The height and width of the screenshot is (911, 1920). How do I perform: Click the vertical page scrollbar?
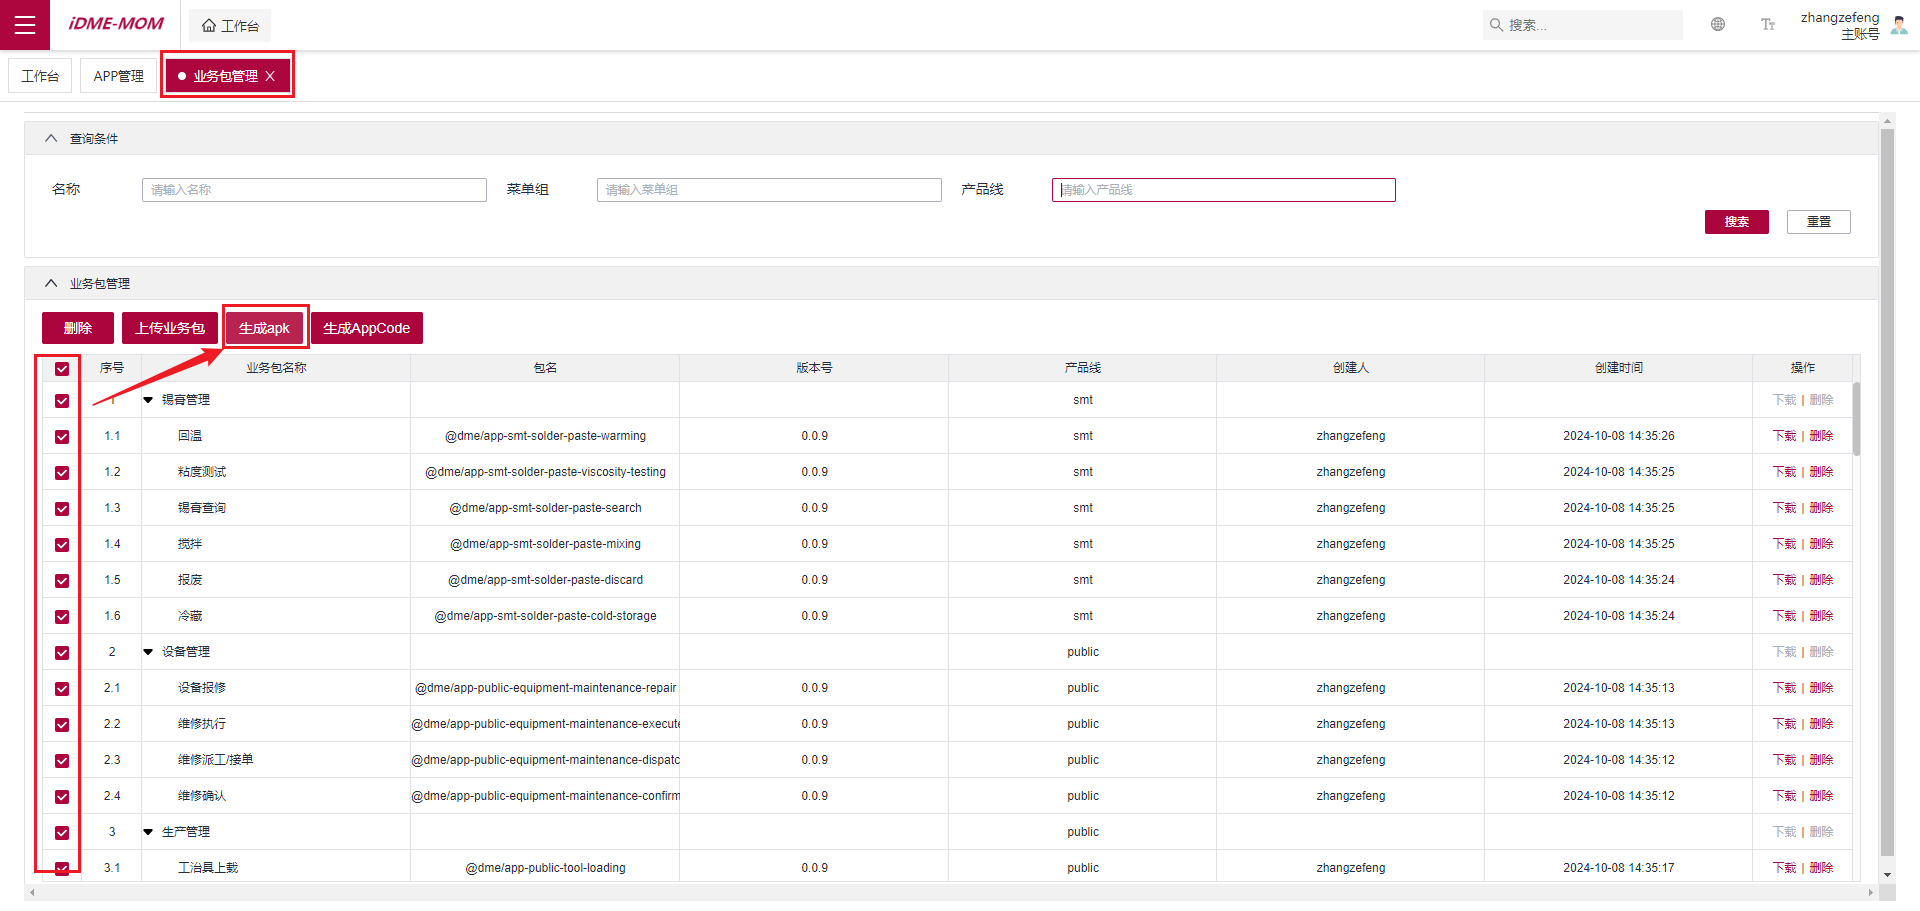[x=1887, y=500]
